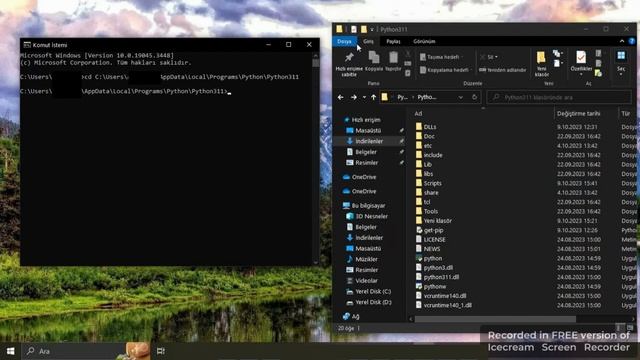Select the Scripts folder
Screen dimensions: 640x360
(x=429, y=183)
